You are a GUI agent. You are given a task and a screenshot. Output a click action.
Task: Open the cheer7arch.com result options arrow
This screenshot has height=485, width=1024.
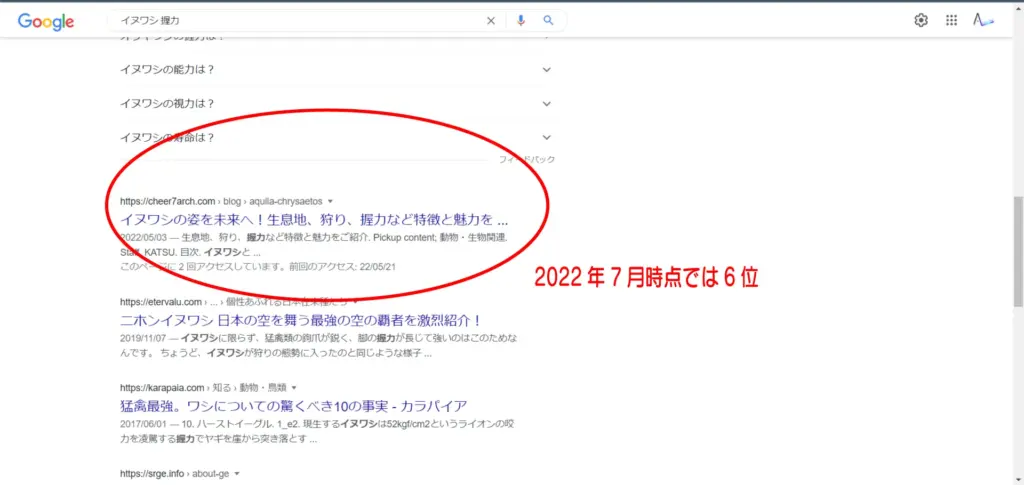pyautogui.click(x=330, y=201)
